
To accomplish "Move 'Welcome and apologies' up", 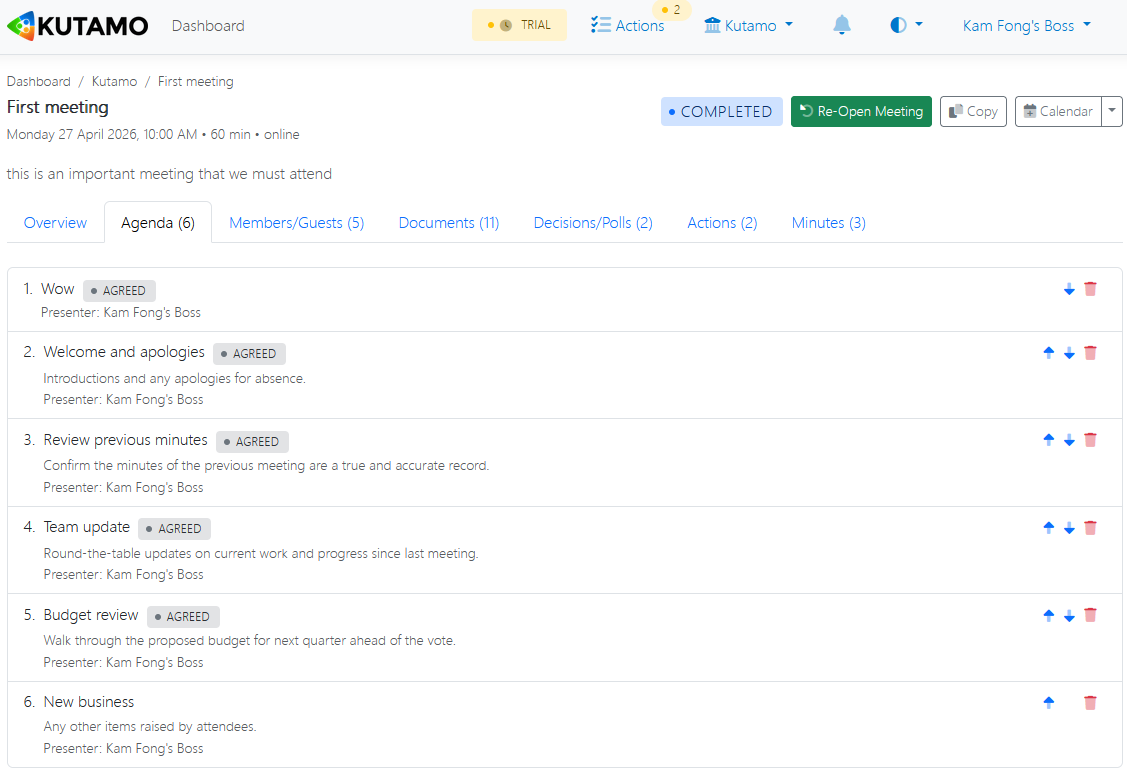I will (x=1049, y=353).
